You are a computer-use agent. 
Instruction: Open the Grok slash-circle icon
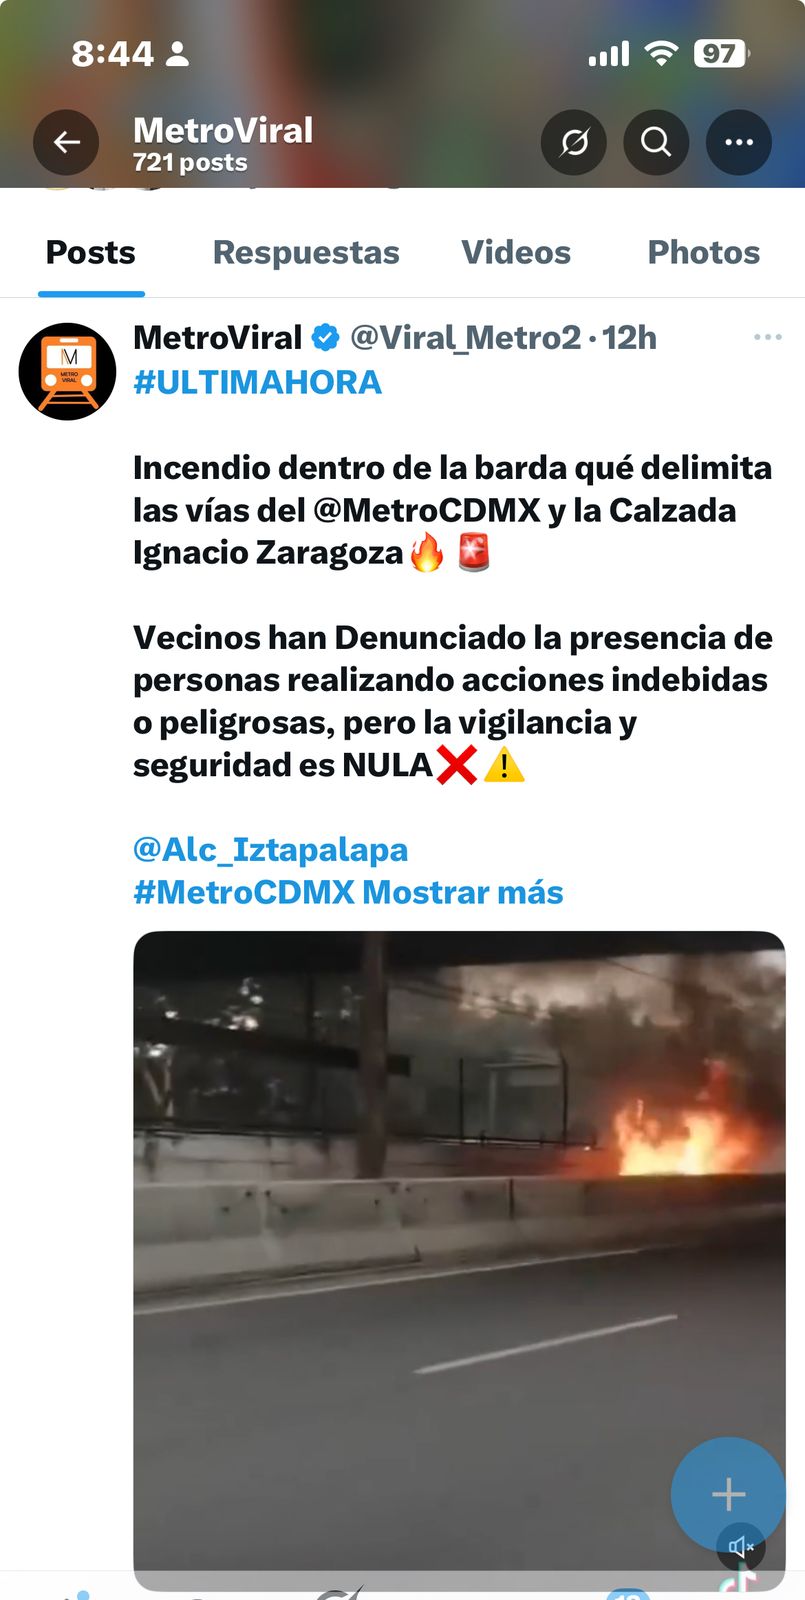pos(574,142)
